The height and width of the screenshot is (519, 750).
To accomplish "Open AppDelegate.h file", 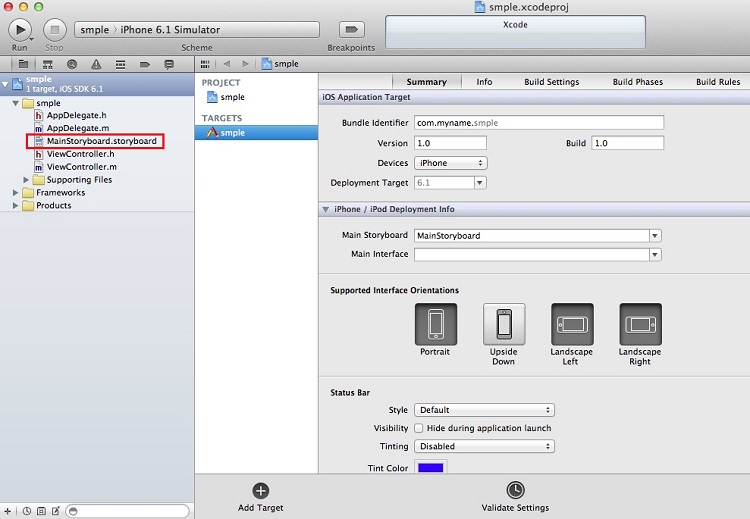I will [x=77, y=115].
